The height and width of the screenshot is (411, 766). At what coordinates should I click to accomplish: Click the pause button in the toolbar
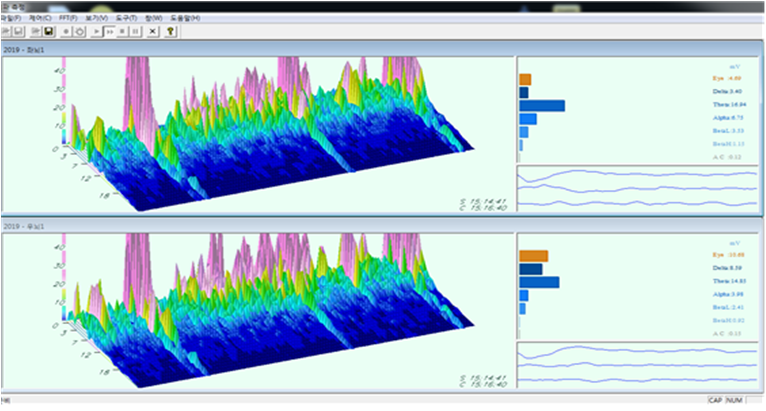134,31
